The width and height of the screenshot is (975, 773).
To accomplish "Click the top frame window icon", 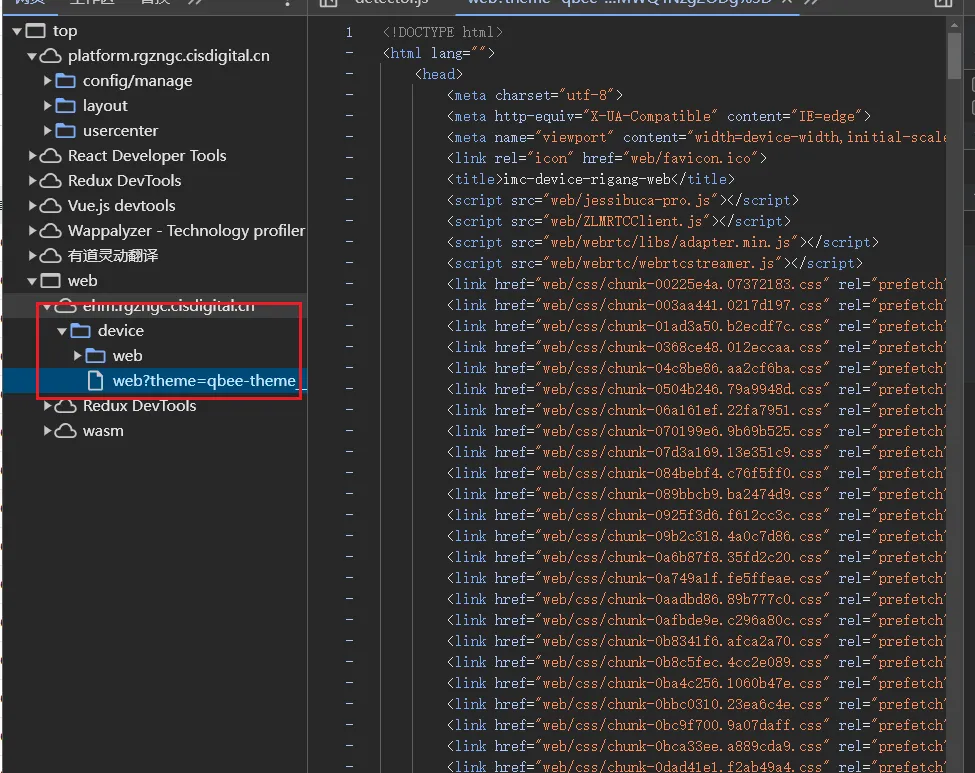I will [35, 30].
